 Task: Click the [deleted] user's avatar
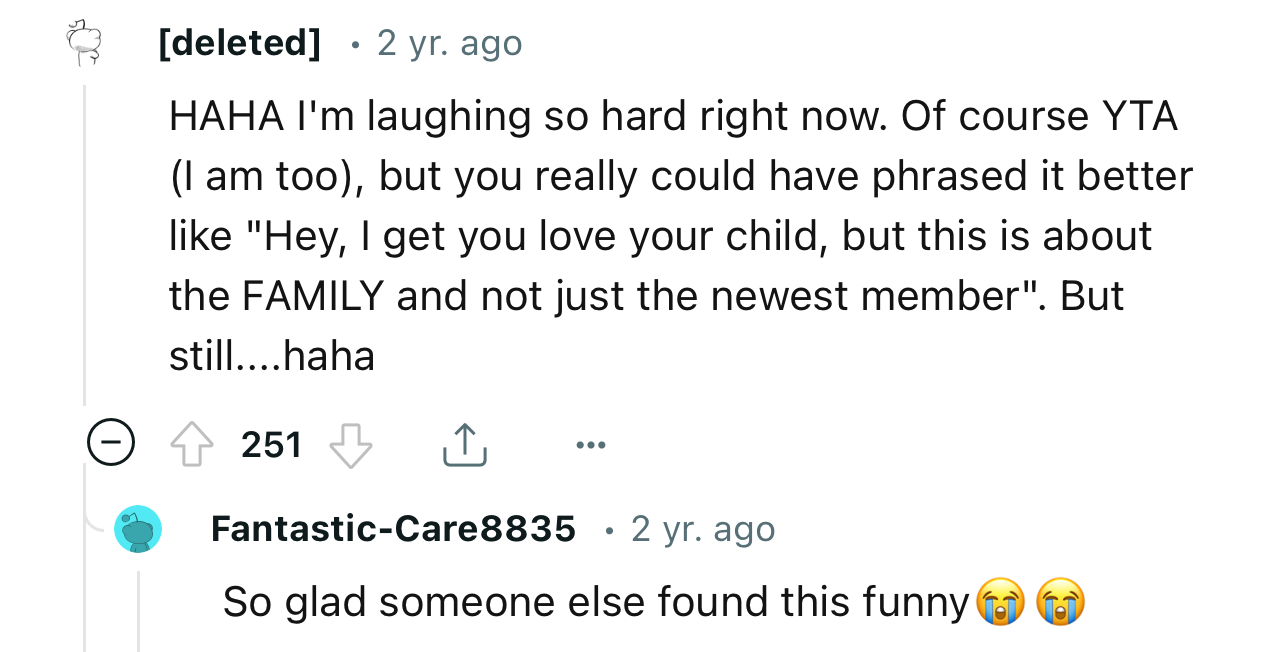tap(85, 42)
